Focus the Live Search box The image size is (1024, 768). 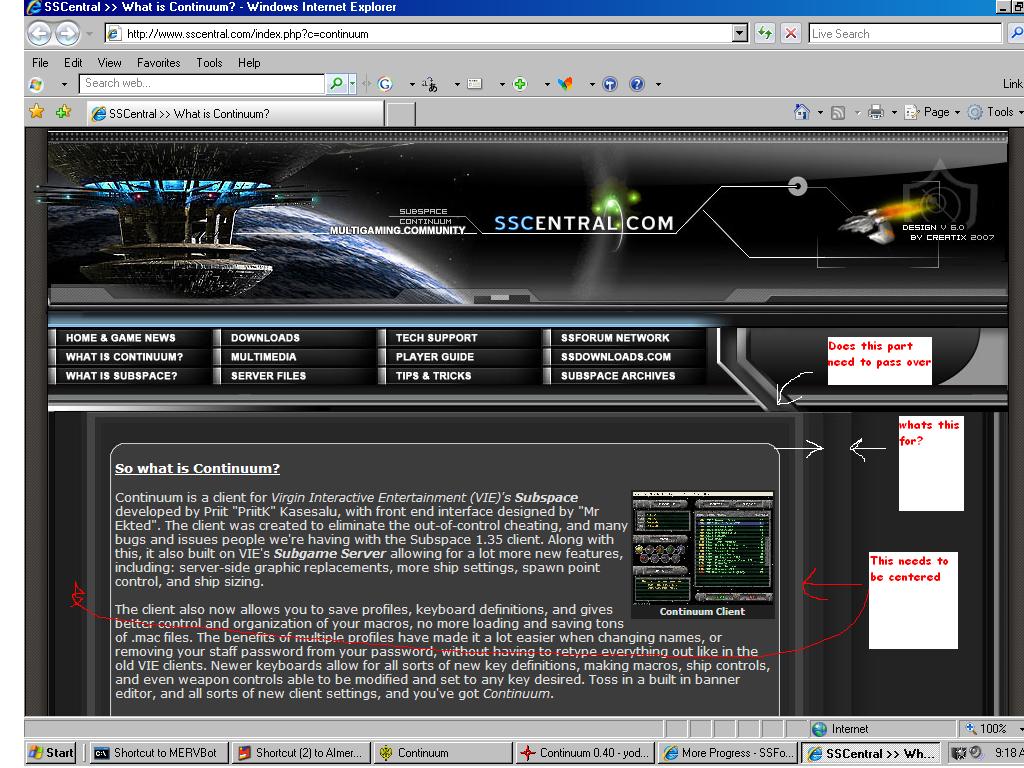(x=904, y=33)
